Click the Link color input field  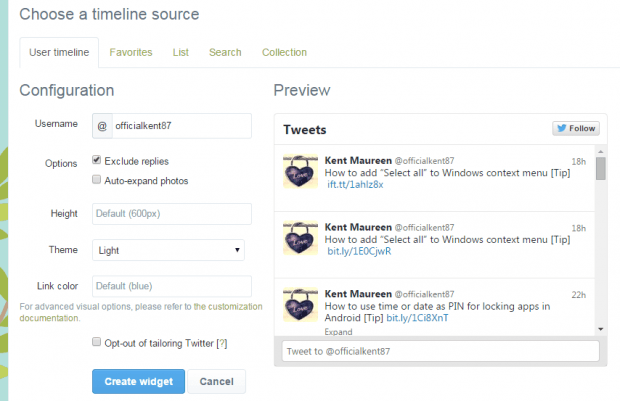(x=172, y=286)
